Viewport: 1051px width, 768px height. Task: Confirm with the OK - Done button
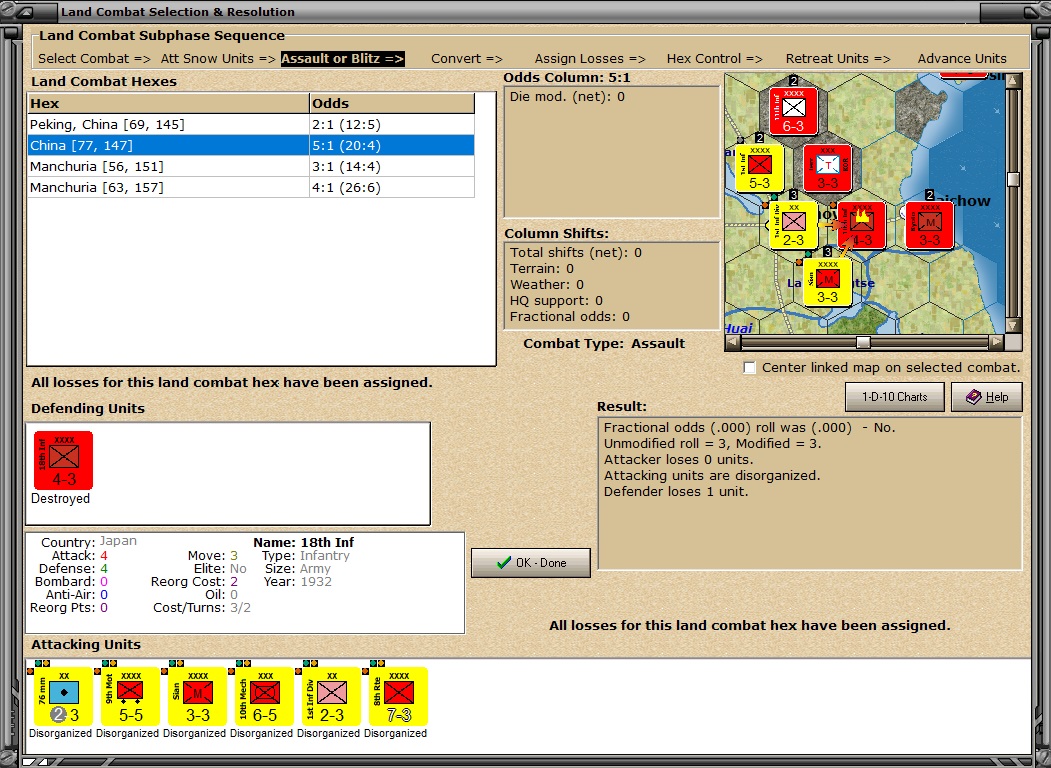(x=531, y=563)
